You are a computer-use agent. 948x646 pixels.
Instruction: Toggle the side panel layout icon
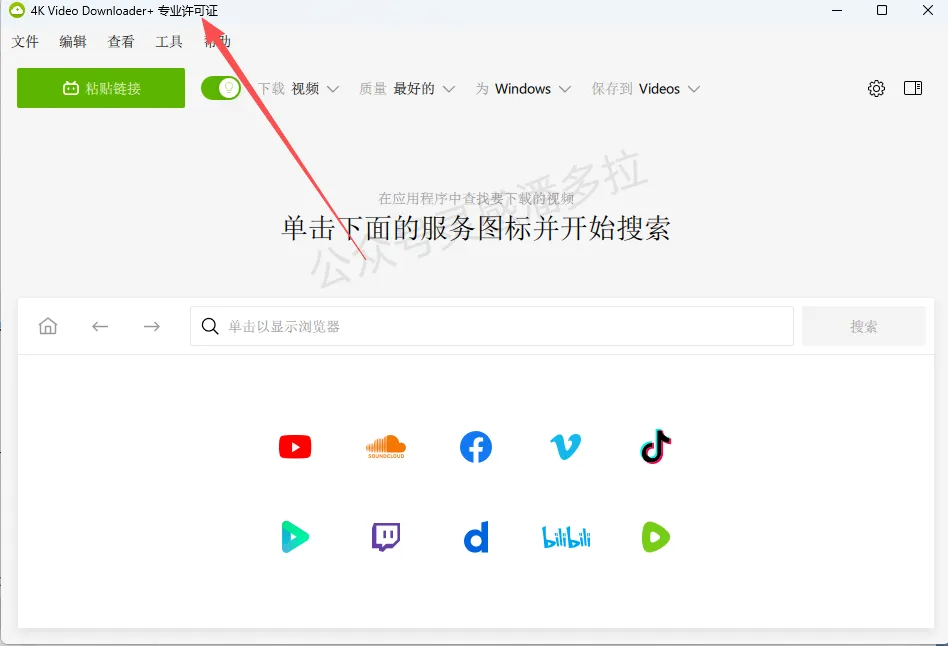913,88
